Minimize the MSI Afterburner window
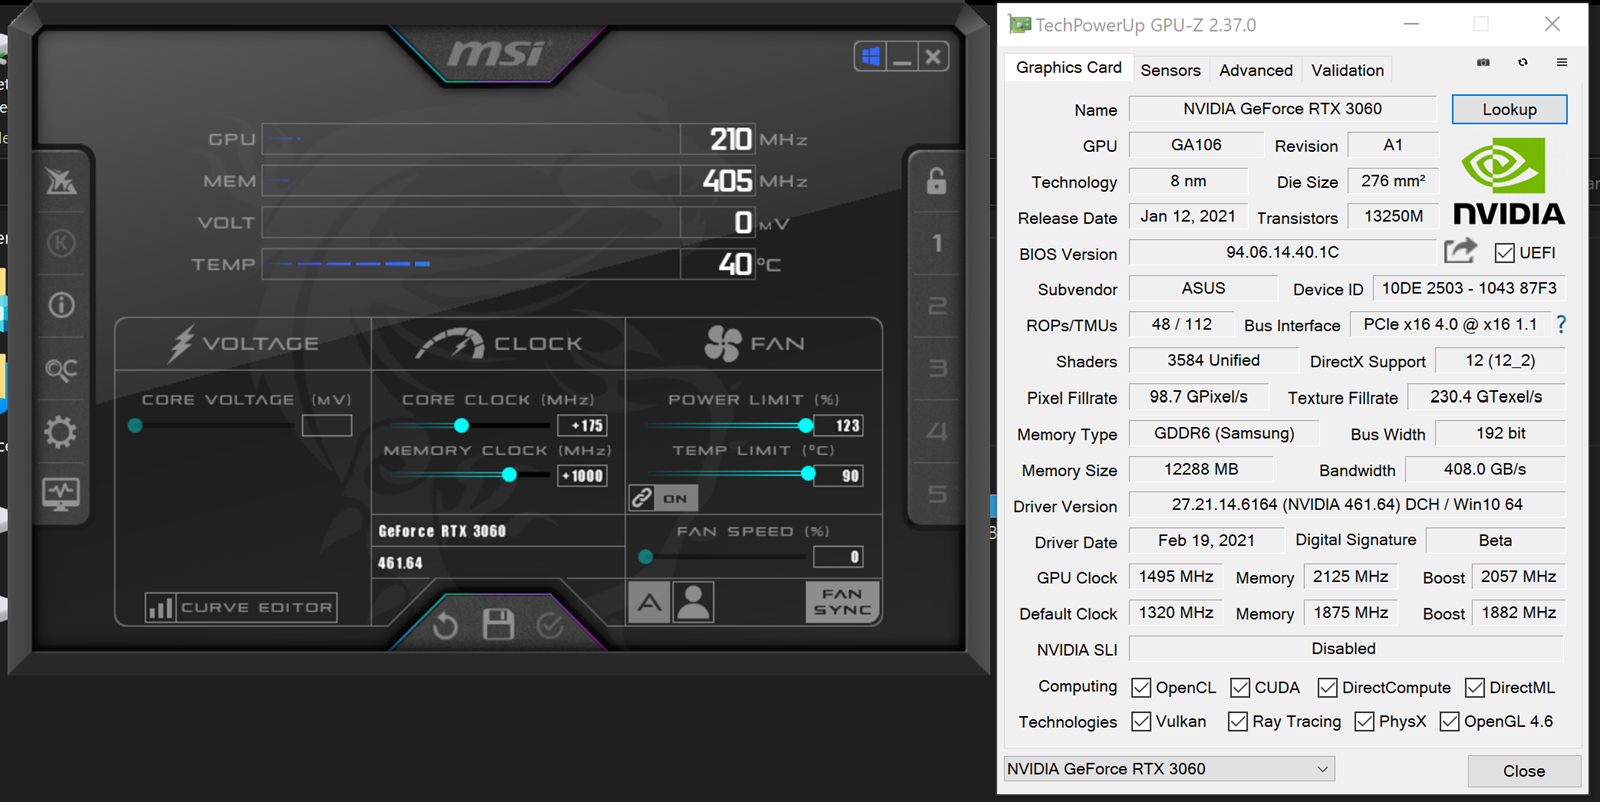1600x802 pixels. 902,57
